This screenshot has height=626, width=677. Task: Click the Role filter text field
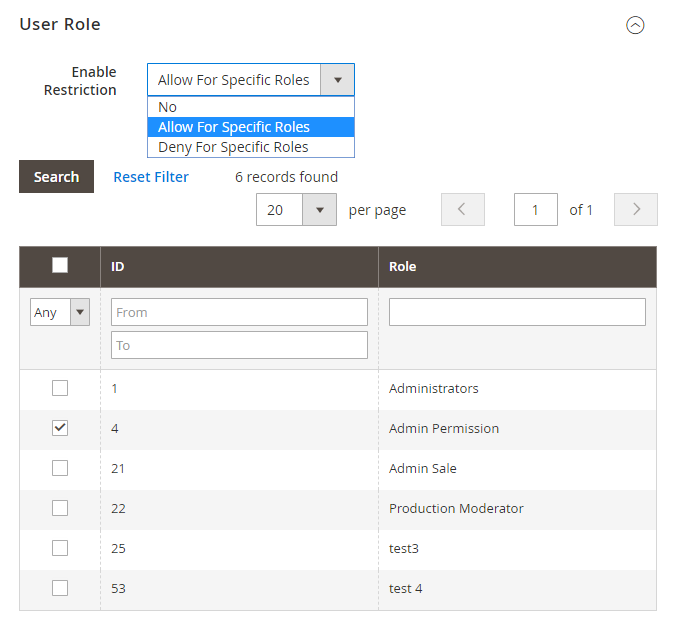[x=517, y=312]
